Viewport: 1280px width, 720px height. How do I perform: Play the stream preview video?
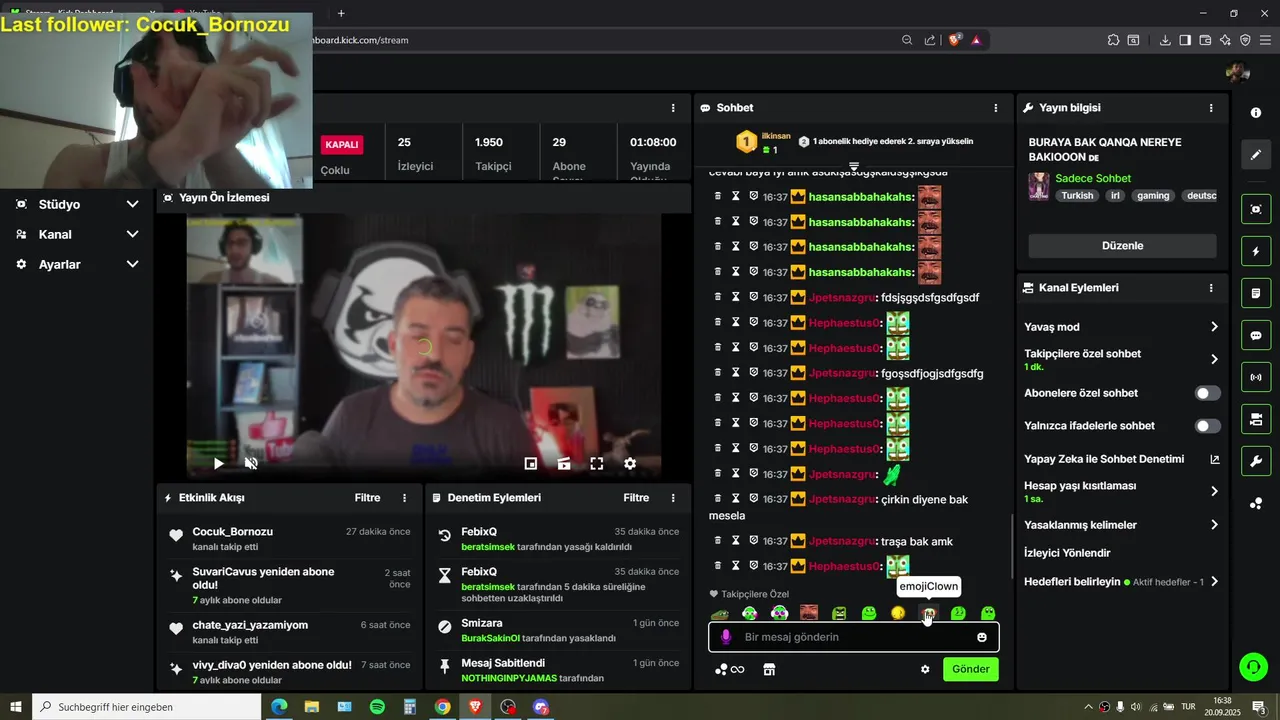[218, 463]
